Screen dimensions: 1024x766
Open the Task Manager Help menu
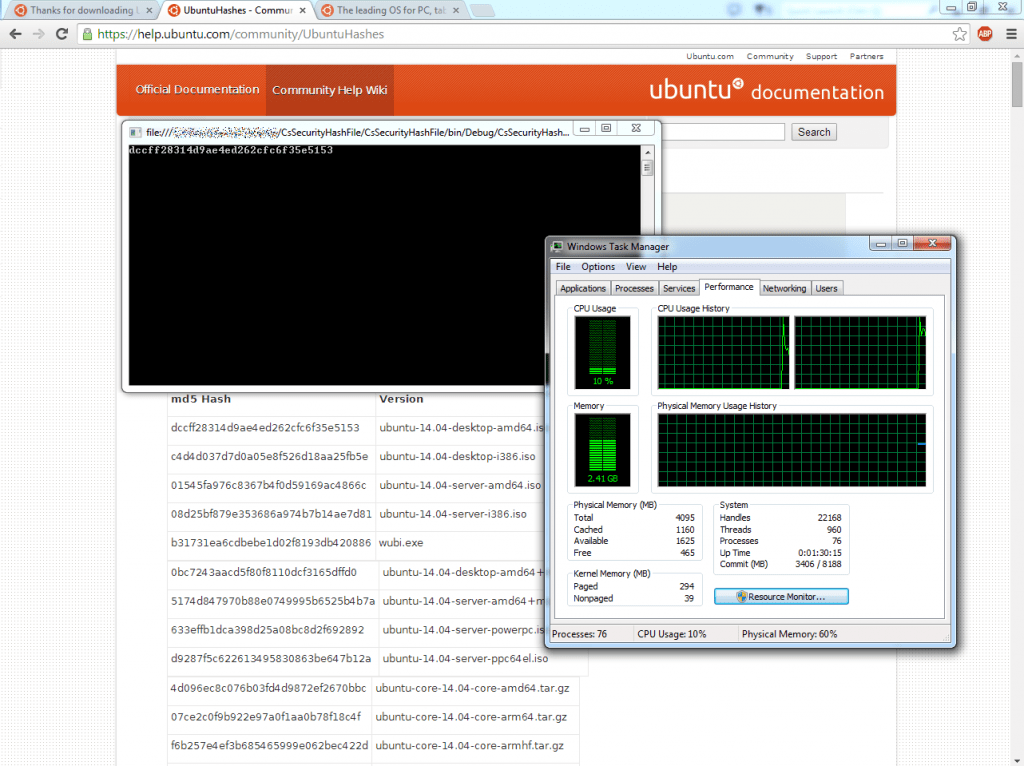coord(667,266)
